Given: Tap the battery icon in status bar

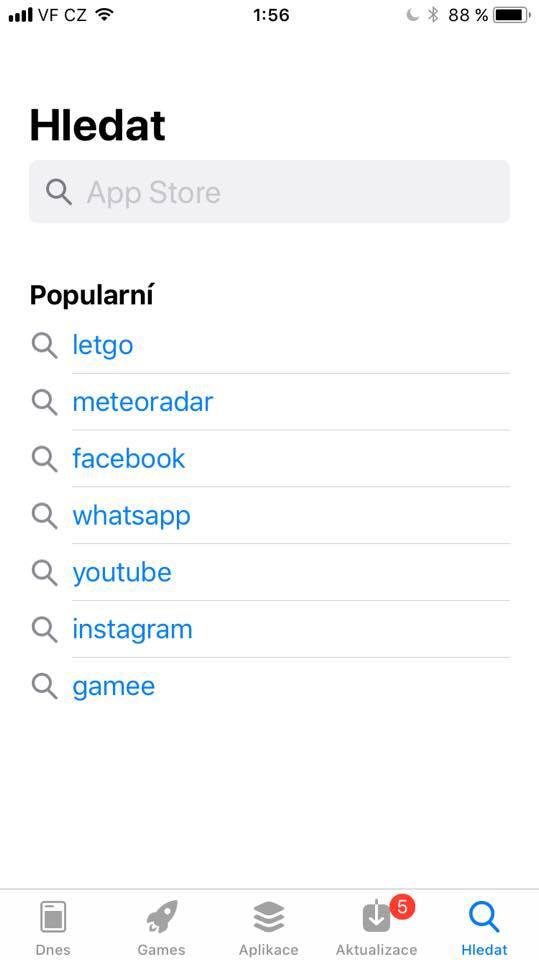Looking at the screenshot, I should [512, 15].
